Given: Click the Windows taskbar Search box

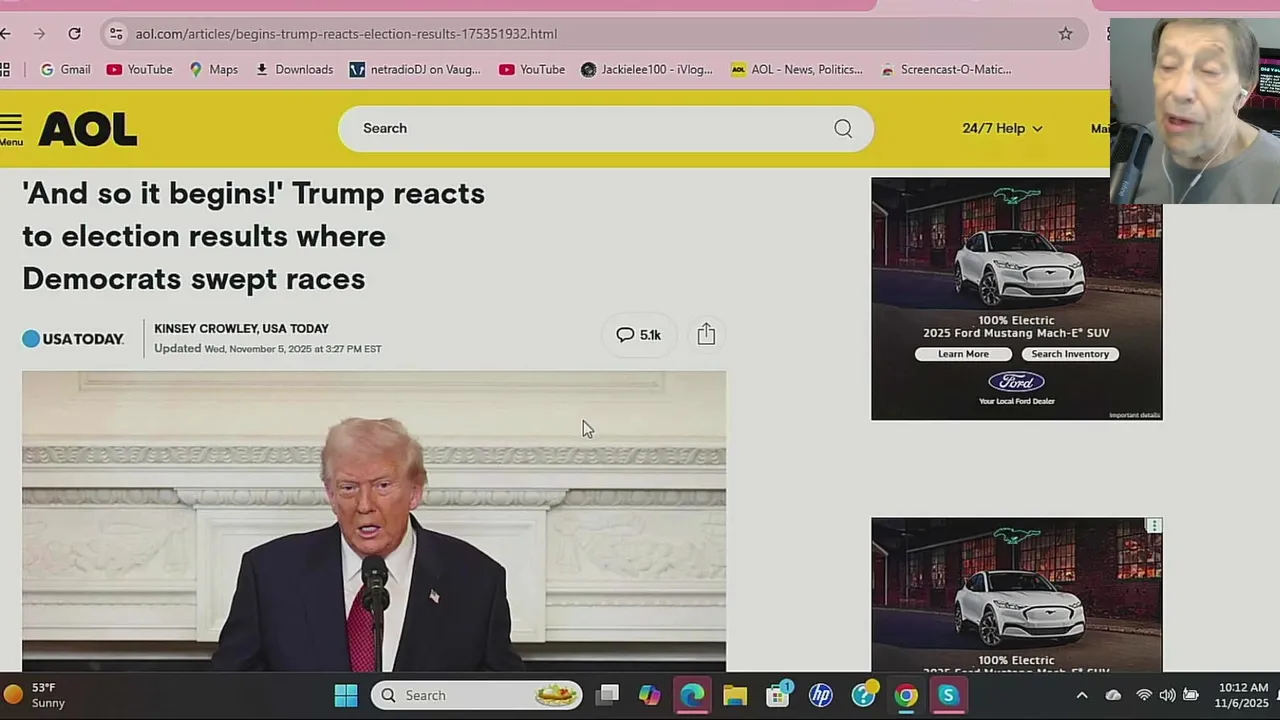Looking at the screenshot, I should [x=477, y=695].
